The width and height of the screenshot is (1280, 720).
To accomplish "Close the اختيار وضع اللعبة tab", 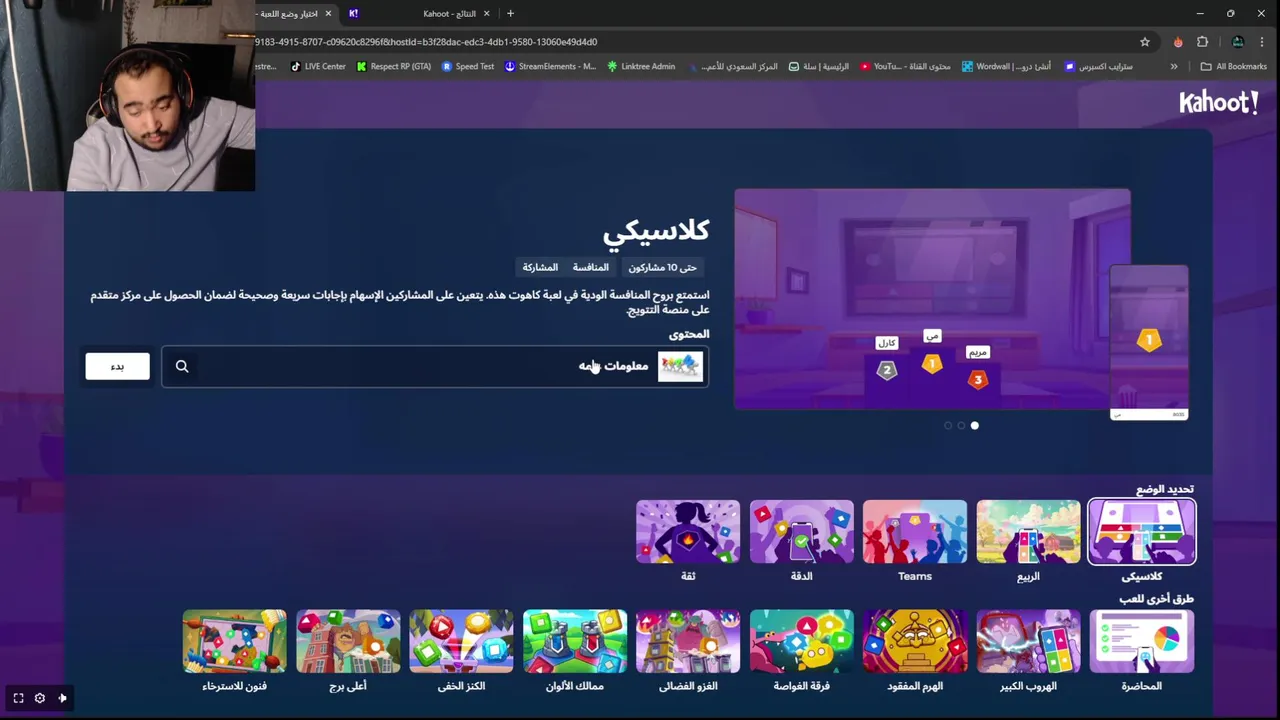I will (328, 13).
